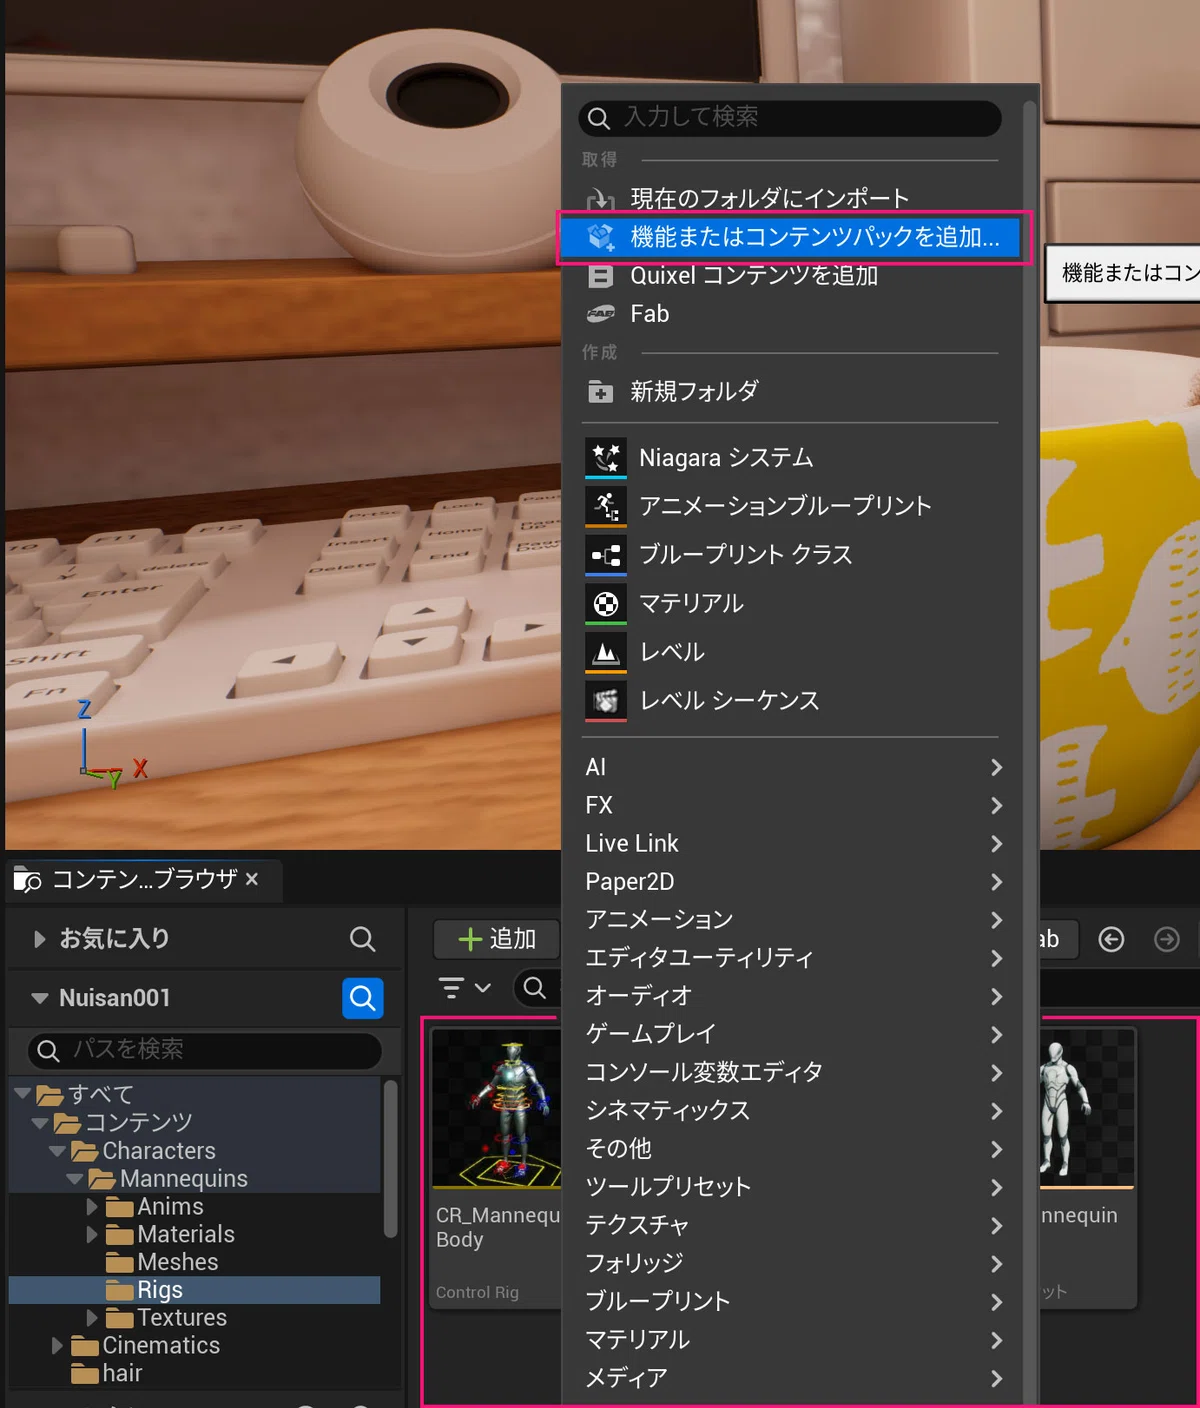The image size is (1200, 1408).
Task: Open the その他 submenu
Action: pyautogui.click(x=792, y=1149)
